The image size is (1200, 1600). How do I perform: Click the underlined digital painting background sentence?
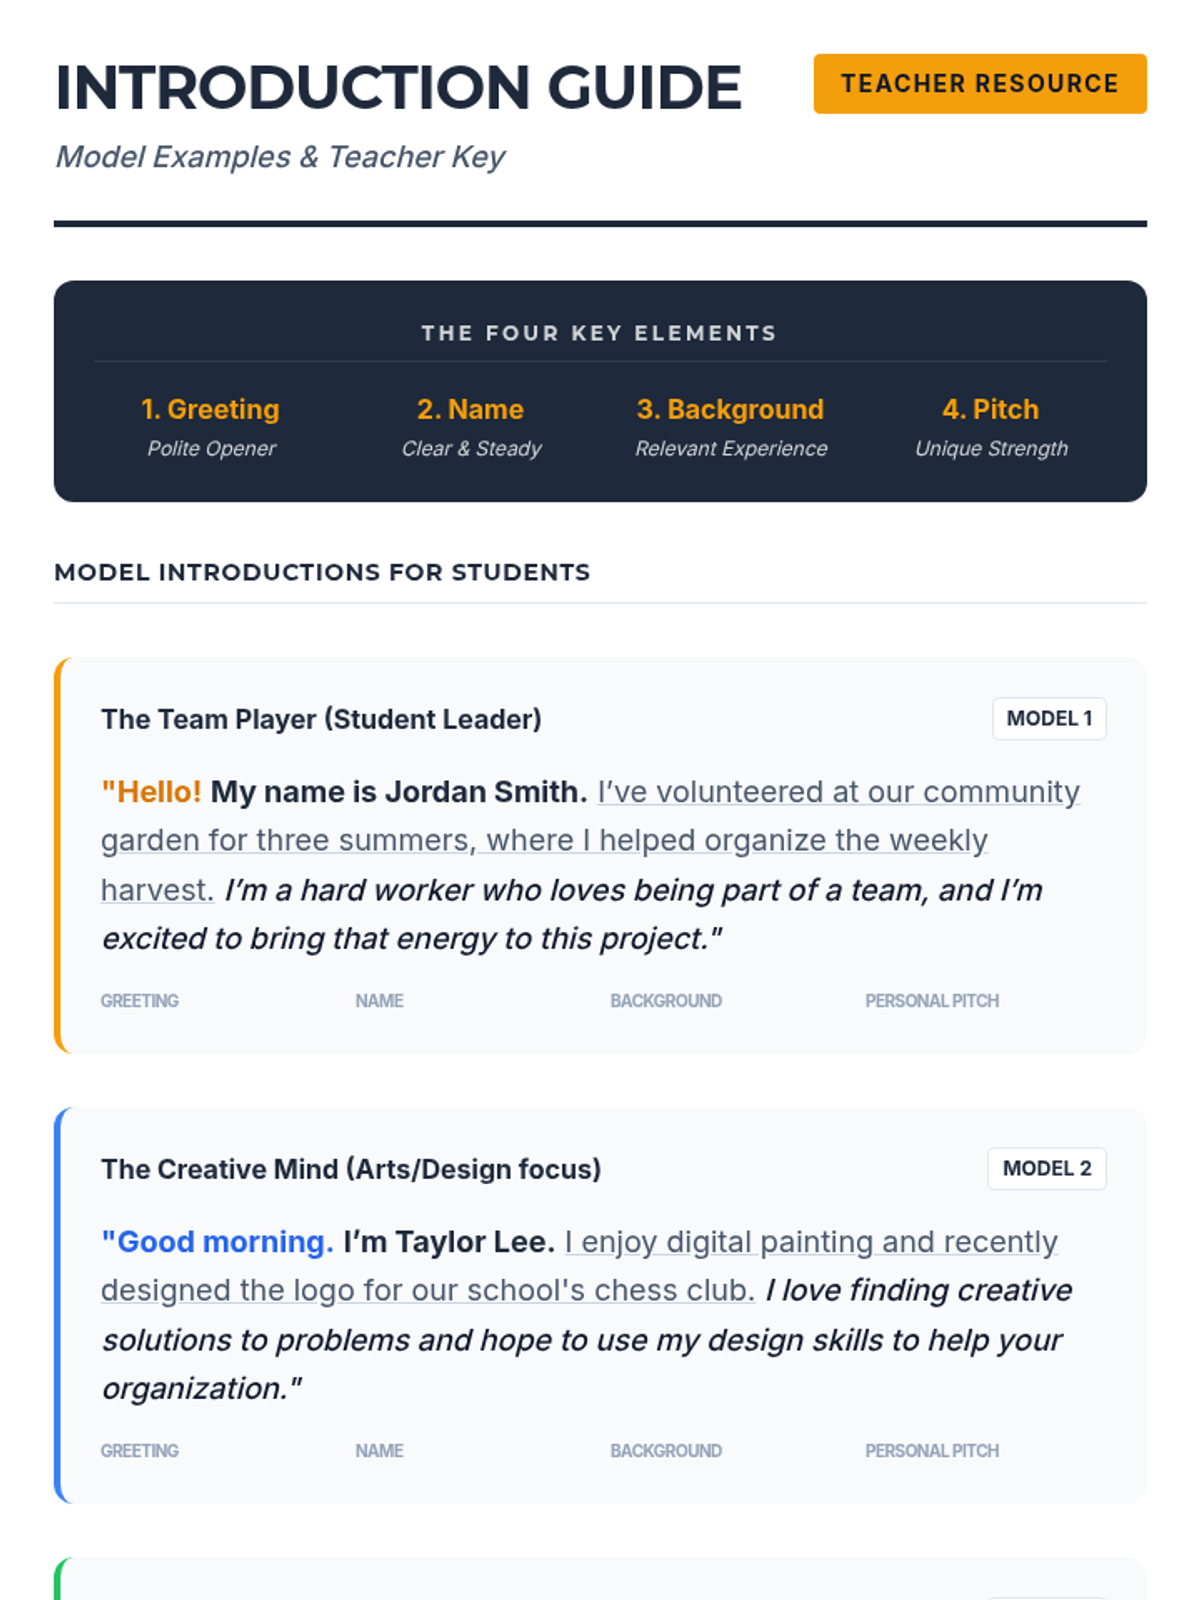click(x=580, y=1266)
